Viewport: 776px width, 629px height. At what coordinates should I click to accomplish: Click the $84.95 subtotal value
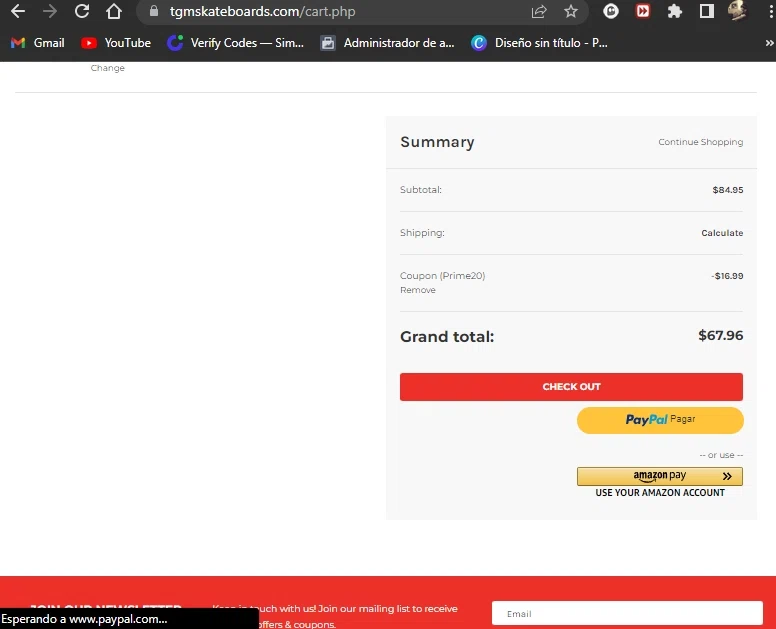(728, 190)
